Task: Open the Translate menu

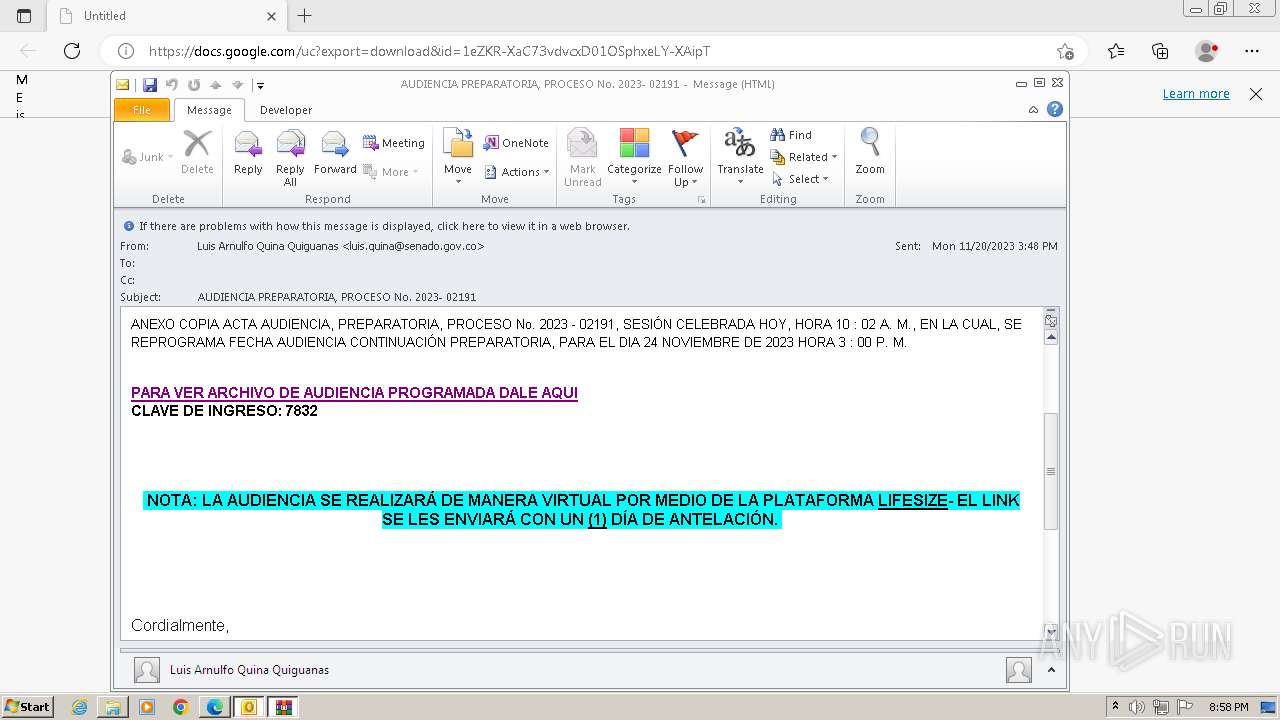Action: 740,158
